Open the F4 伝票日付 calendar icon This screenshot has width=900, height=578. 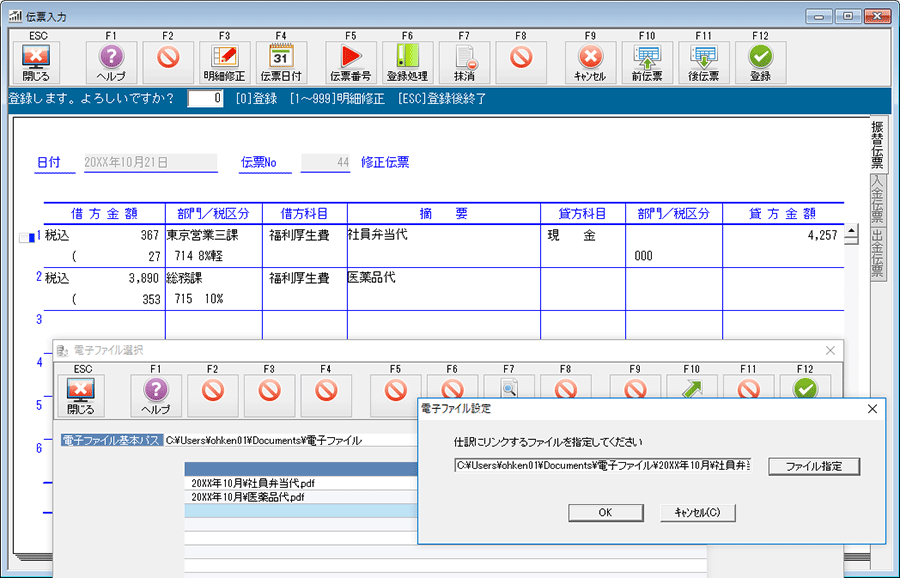point(281,63)
